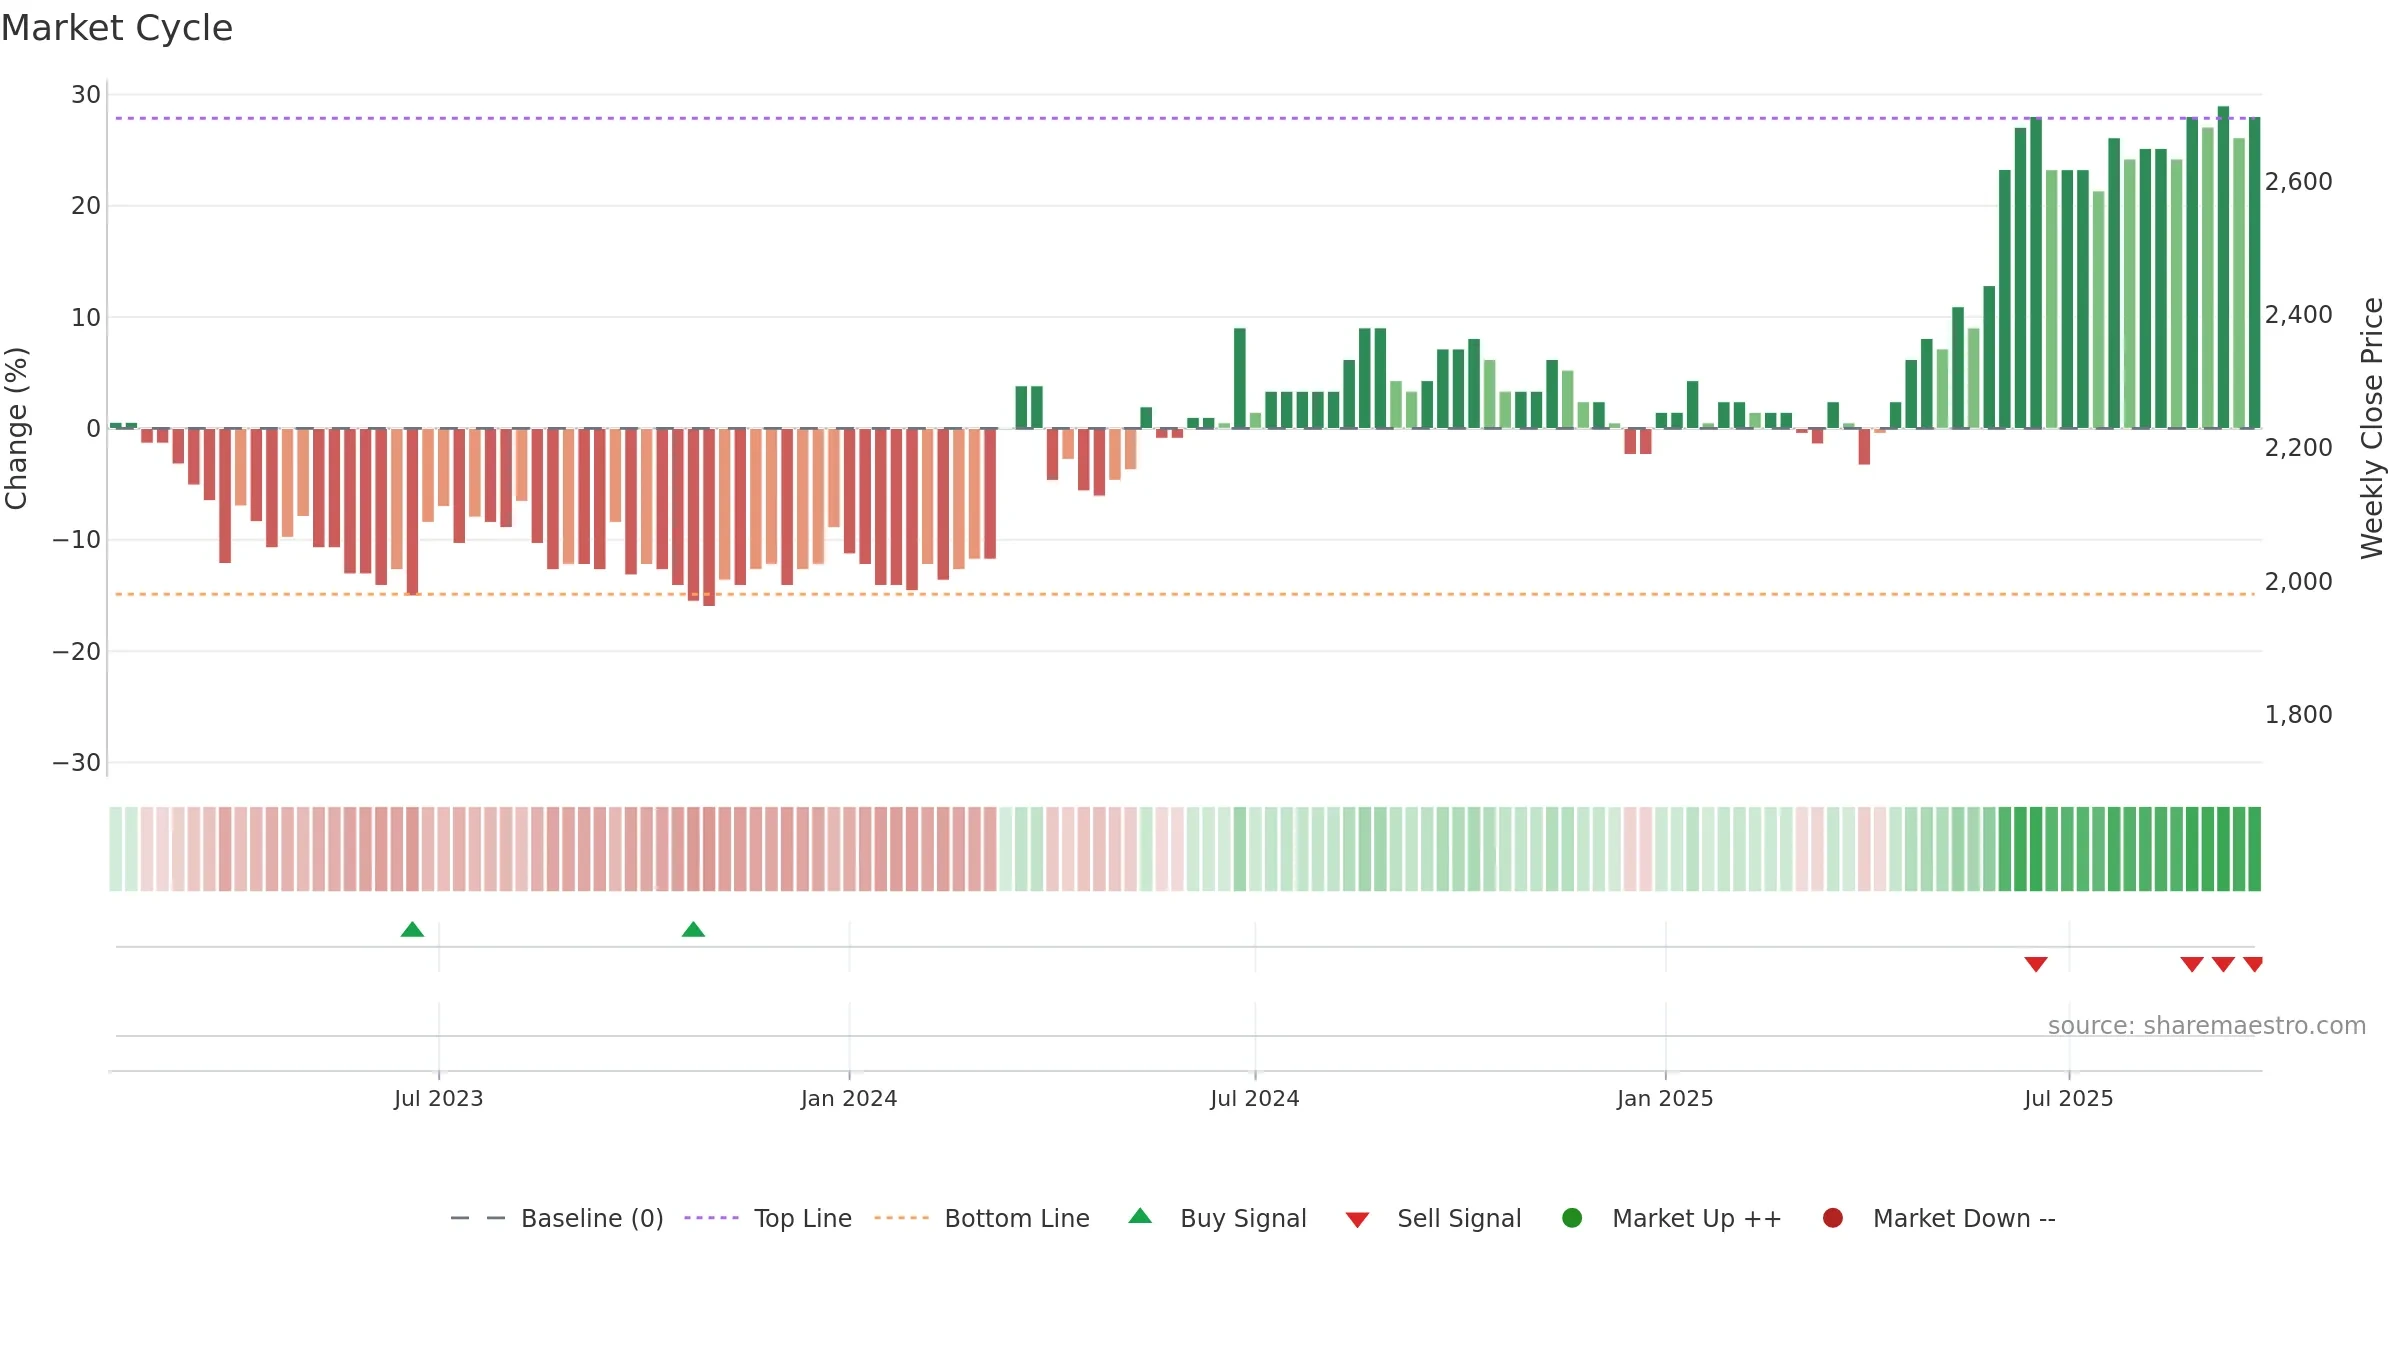Toggle the Top Line legend entry
The image size is (2400, 1350).
[x=768, y=1218]
